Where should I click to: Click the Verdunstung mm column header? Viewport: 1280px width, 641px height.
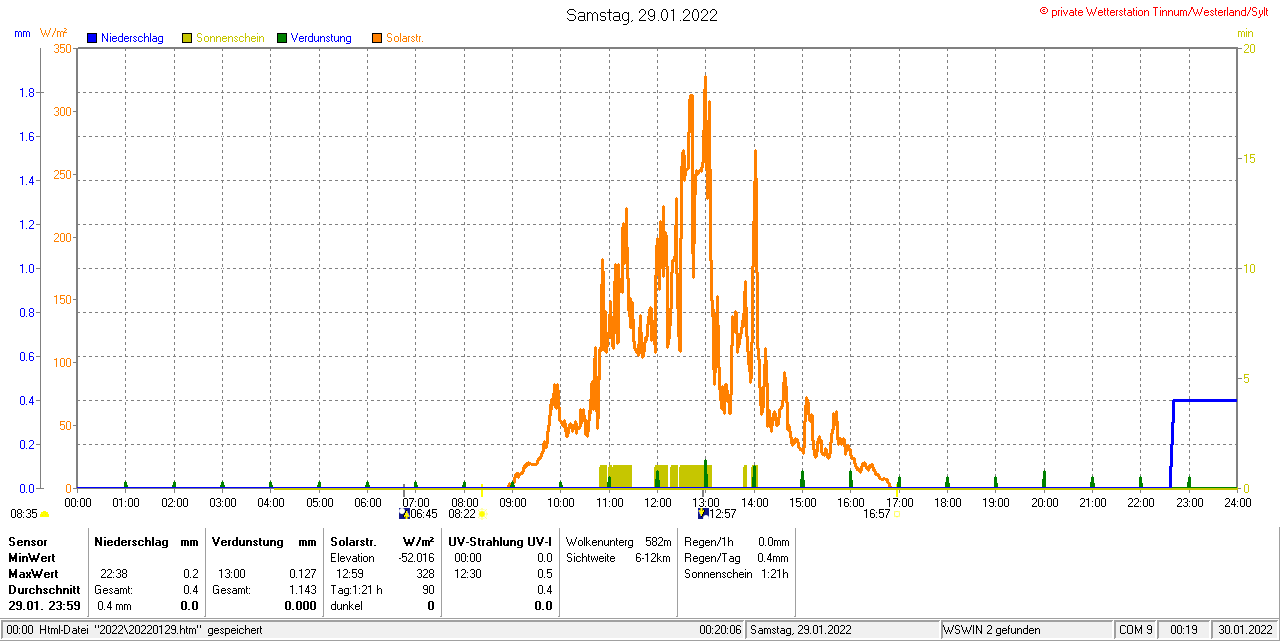pyautogui.click(x=264, y=541)
